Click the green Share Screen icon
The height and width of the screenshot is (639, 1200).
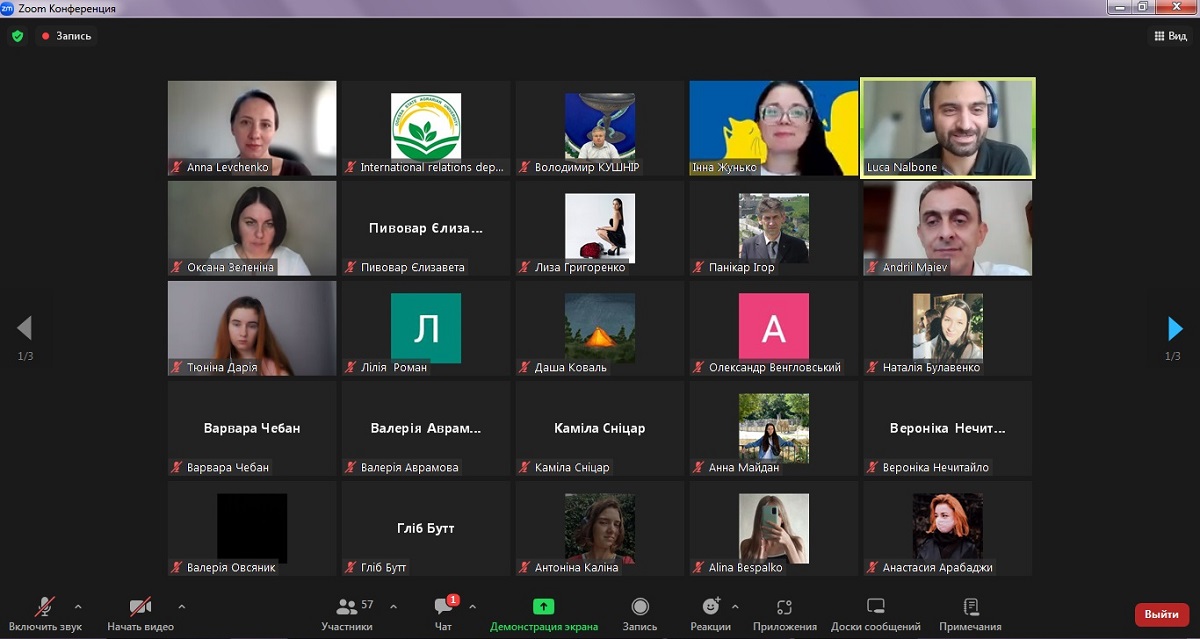click(543, 607)
